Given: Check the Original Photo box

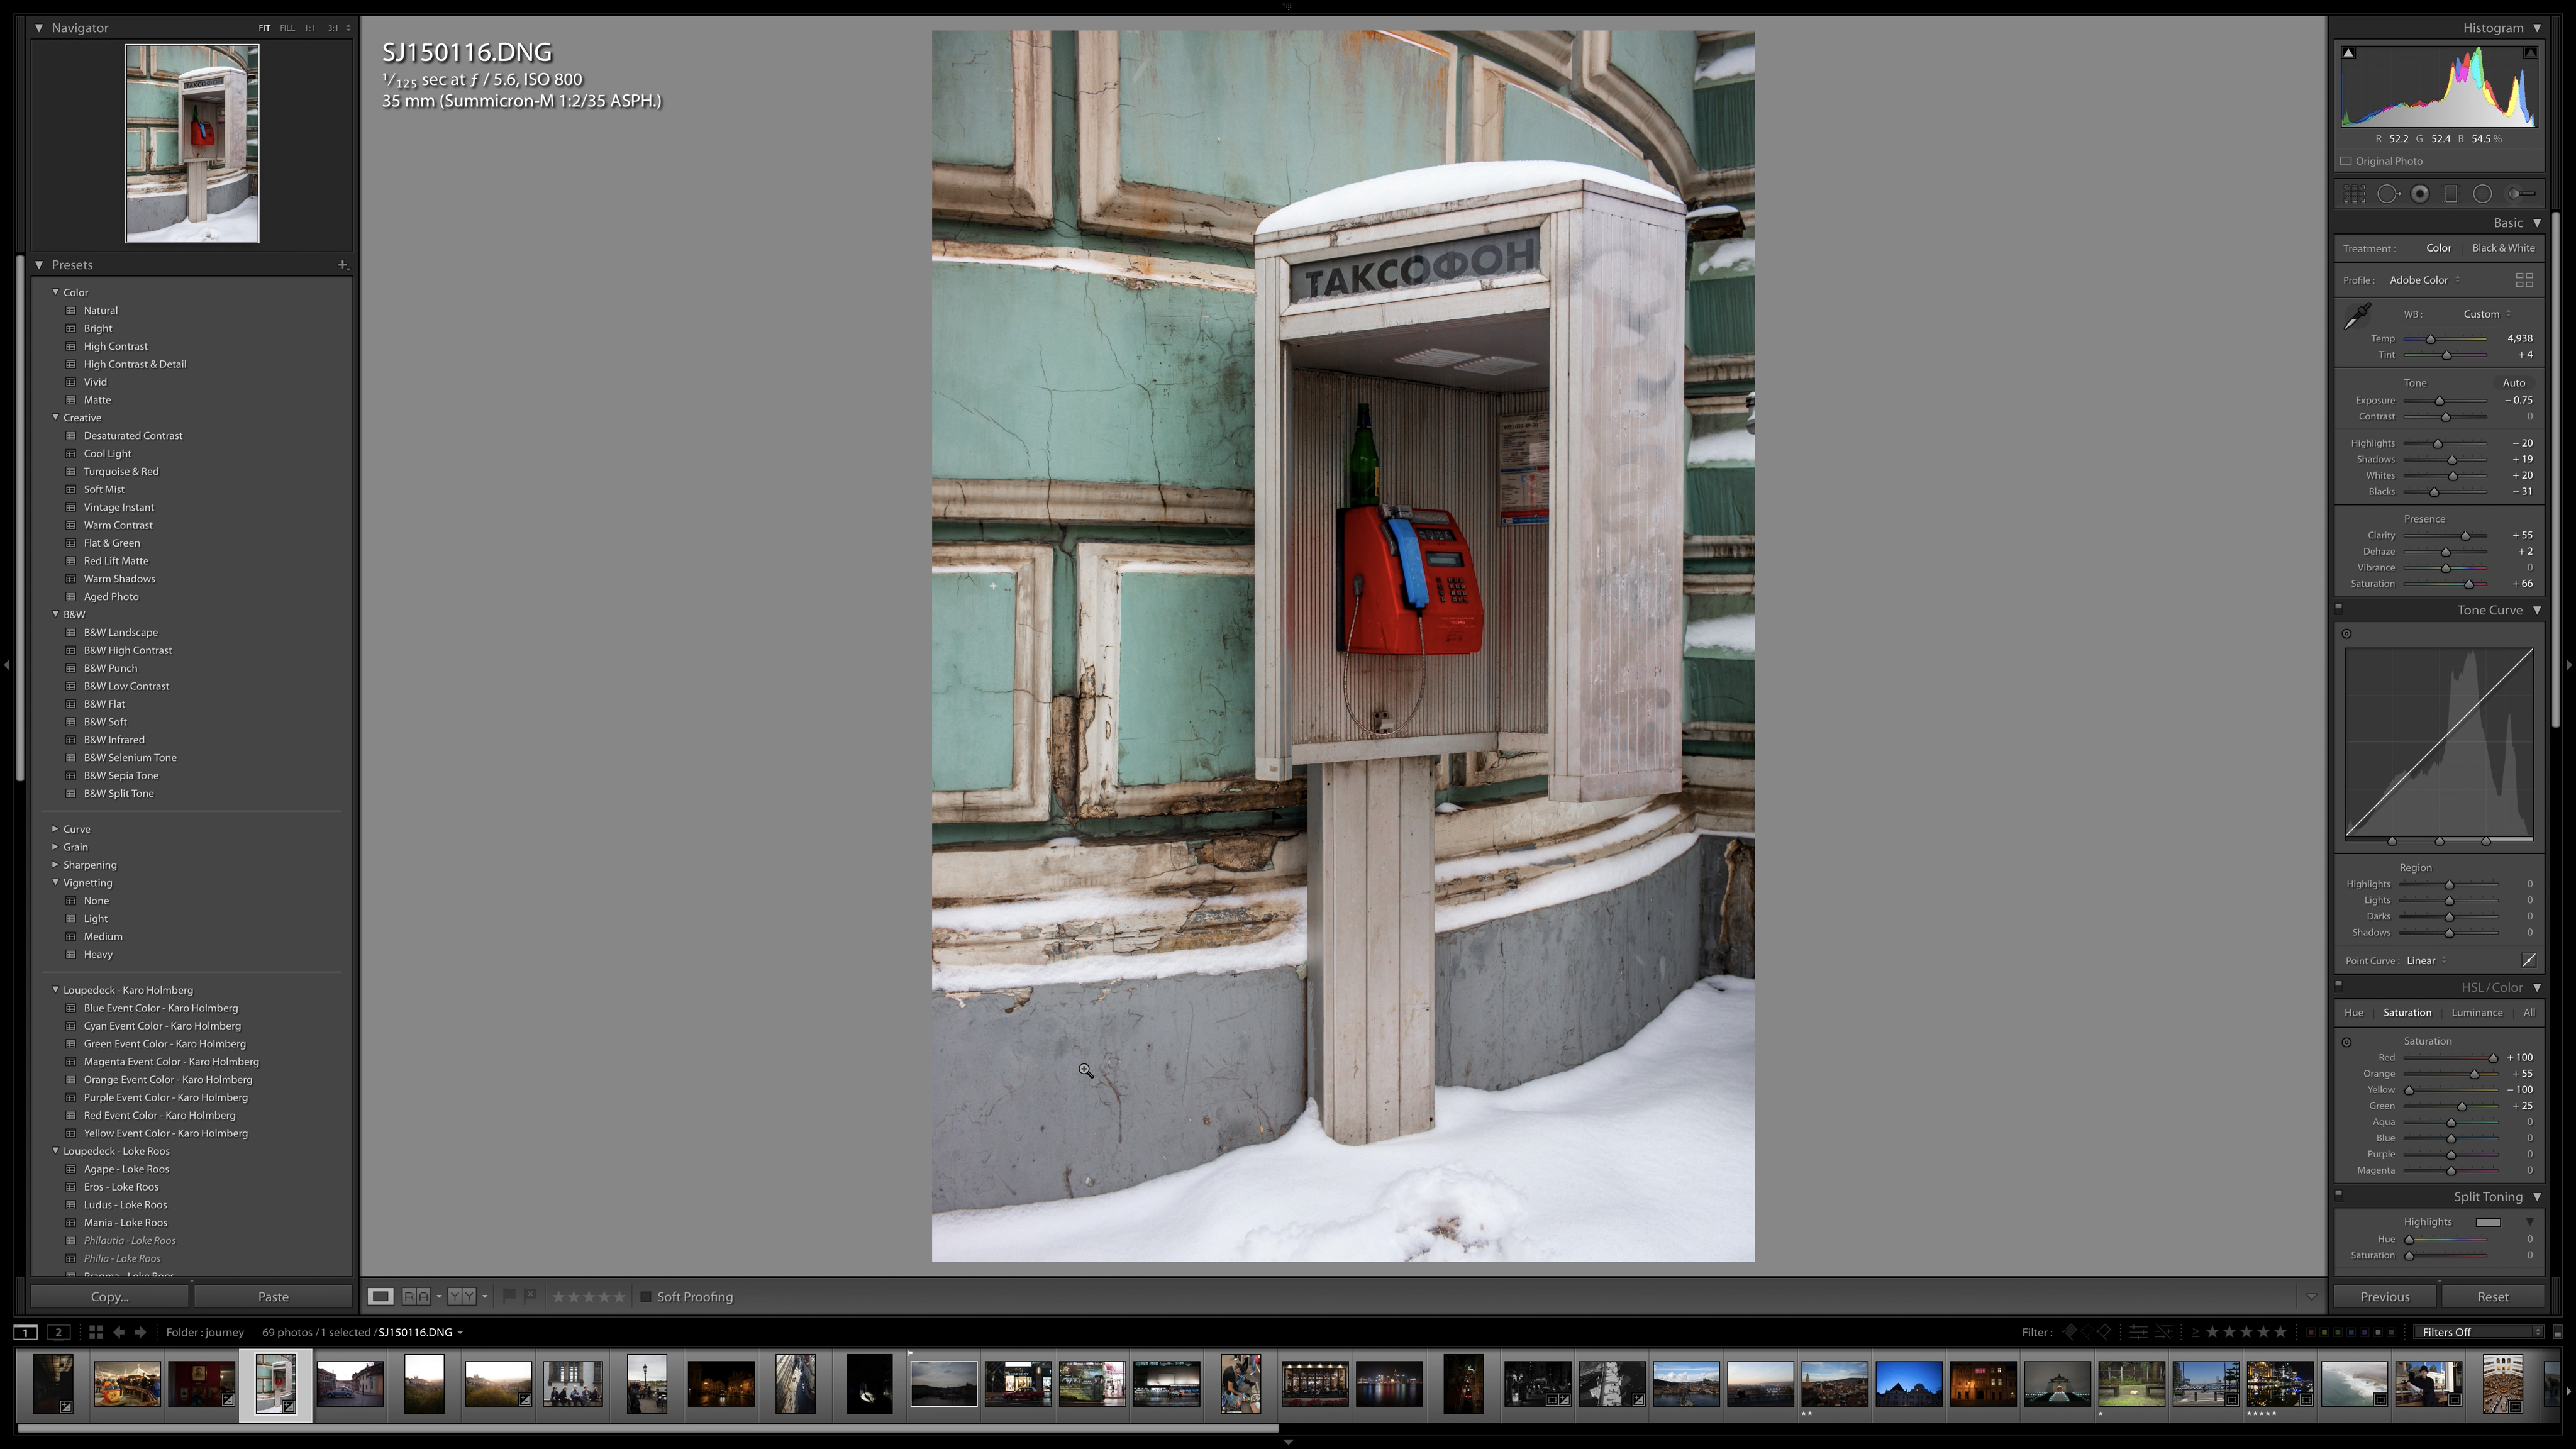Looking at the screenshot, I should [2346, 161].
